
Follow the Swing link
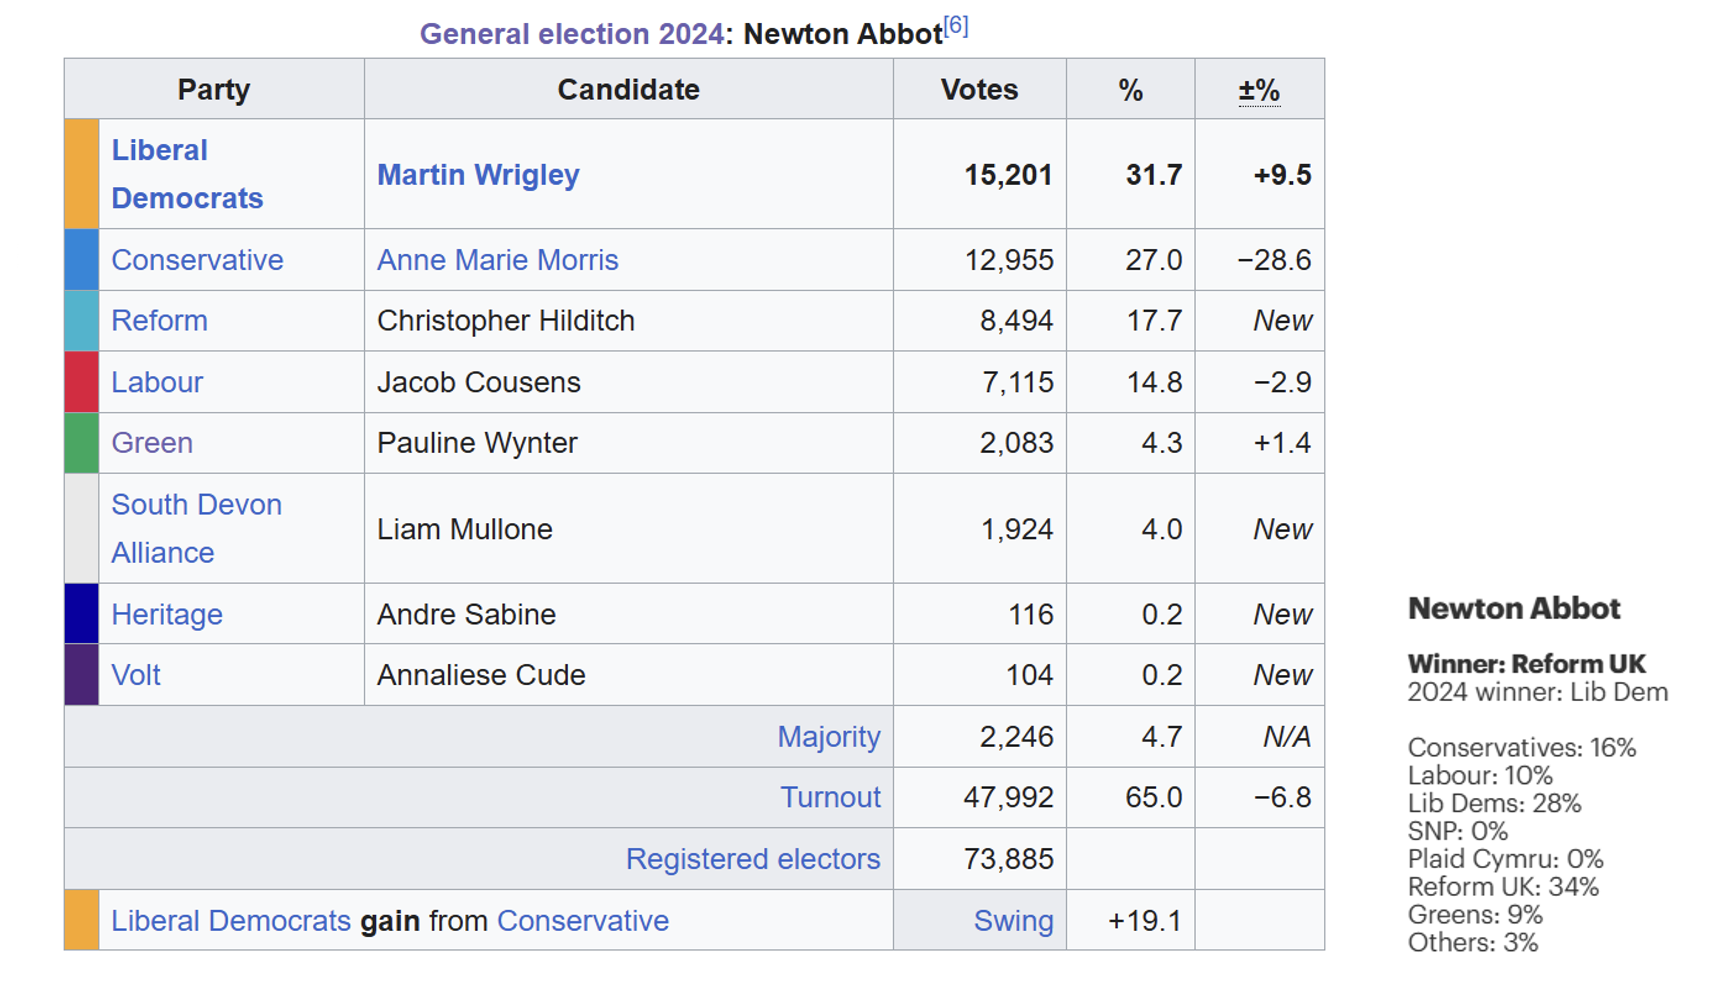point(1013,921)
